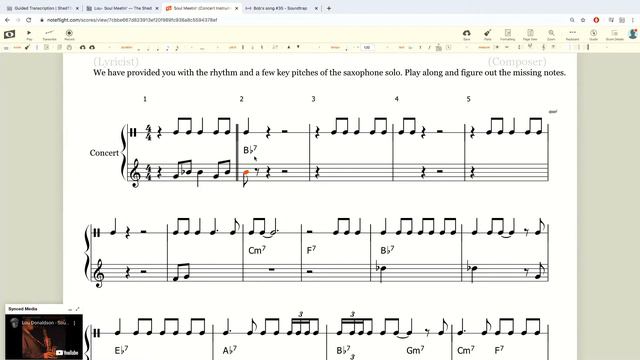Close the Guided Transcription tab
The height and width of the screenshot is (360, 640).
point(77,8)
